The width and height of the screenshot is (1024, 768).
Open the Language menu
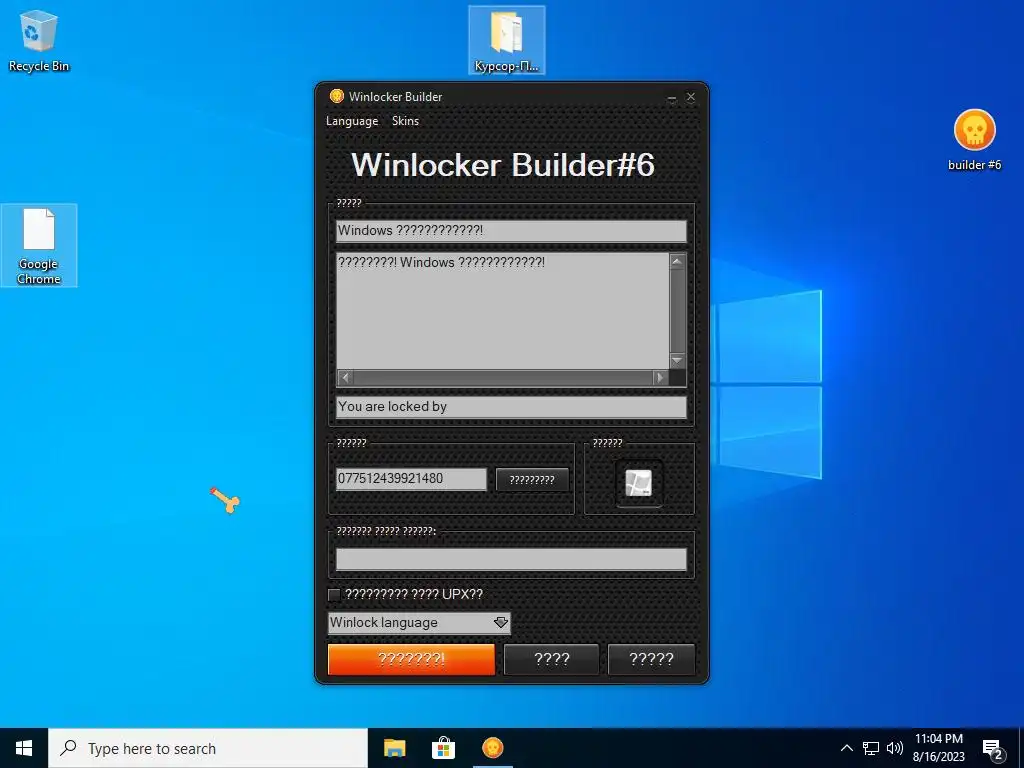tap(351, 121)
